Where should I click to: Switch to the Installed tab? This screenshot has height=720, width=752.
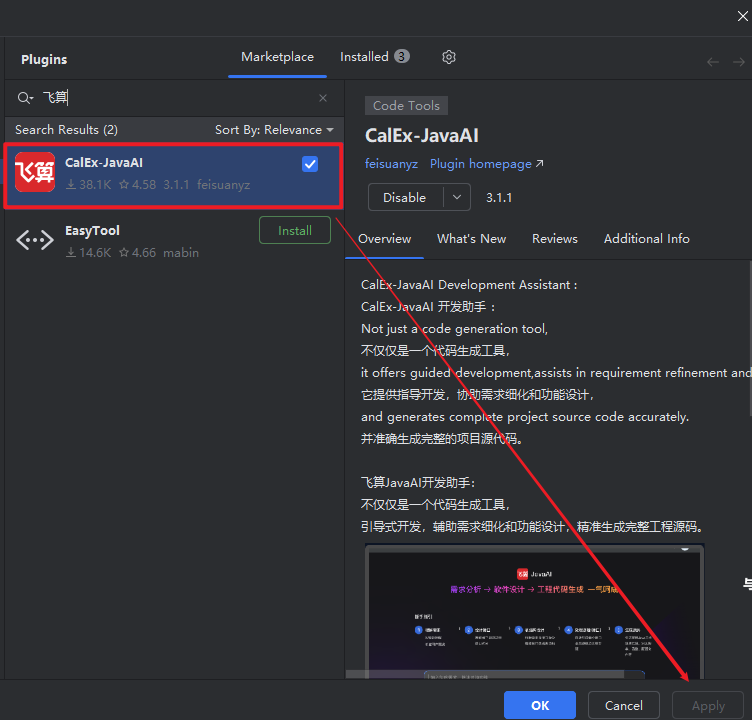pos(375,57)
